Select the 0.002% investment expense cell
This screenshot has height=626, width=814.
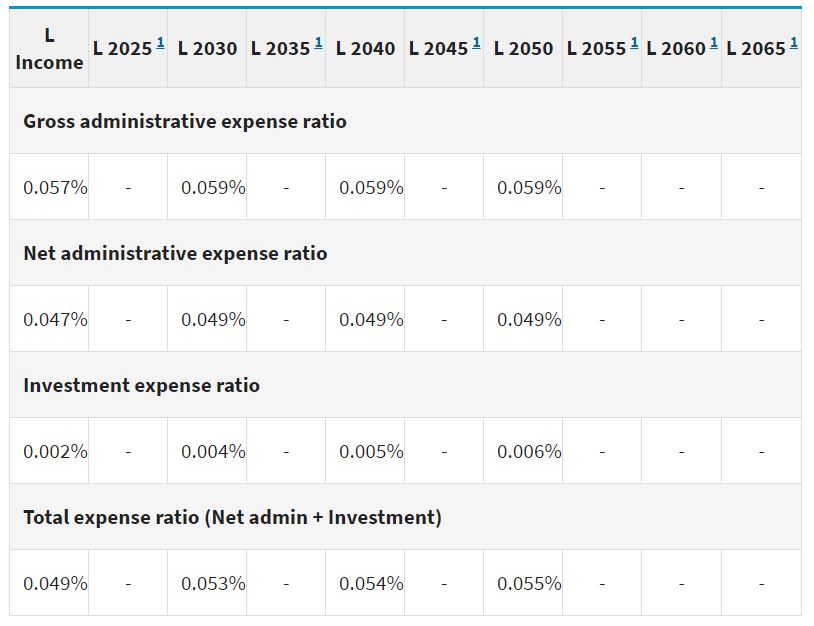(x=55, y=452)
